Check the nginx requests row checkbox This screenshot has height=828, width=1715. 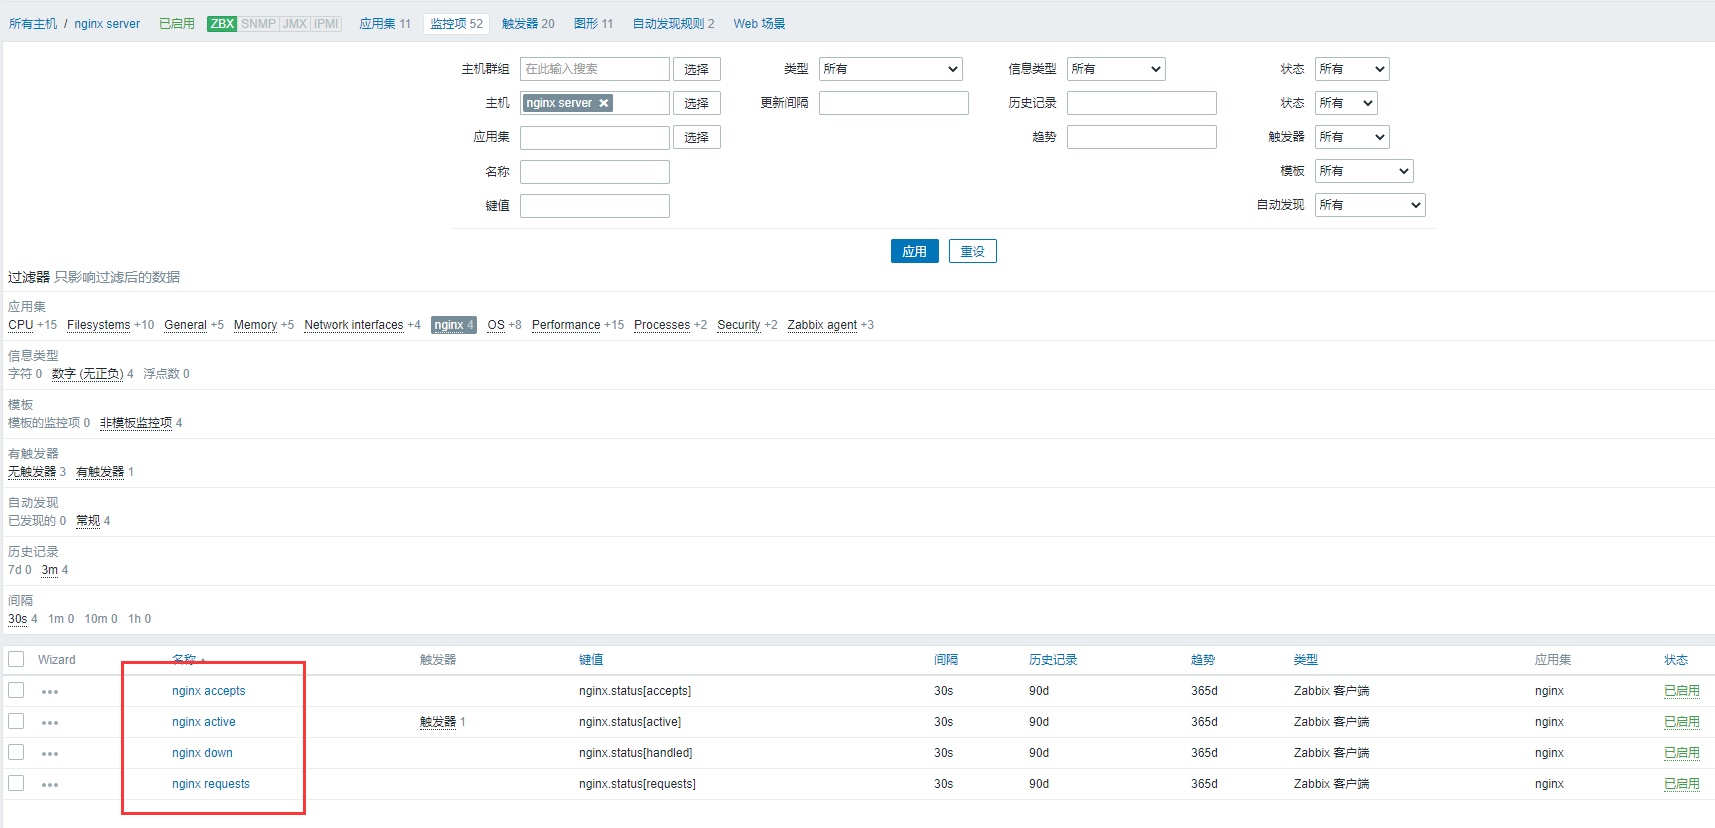[x=16, y=783]
